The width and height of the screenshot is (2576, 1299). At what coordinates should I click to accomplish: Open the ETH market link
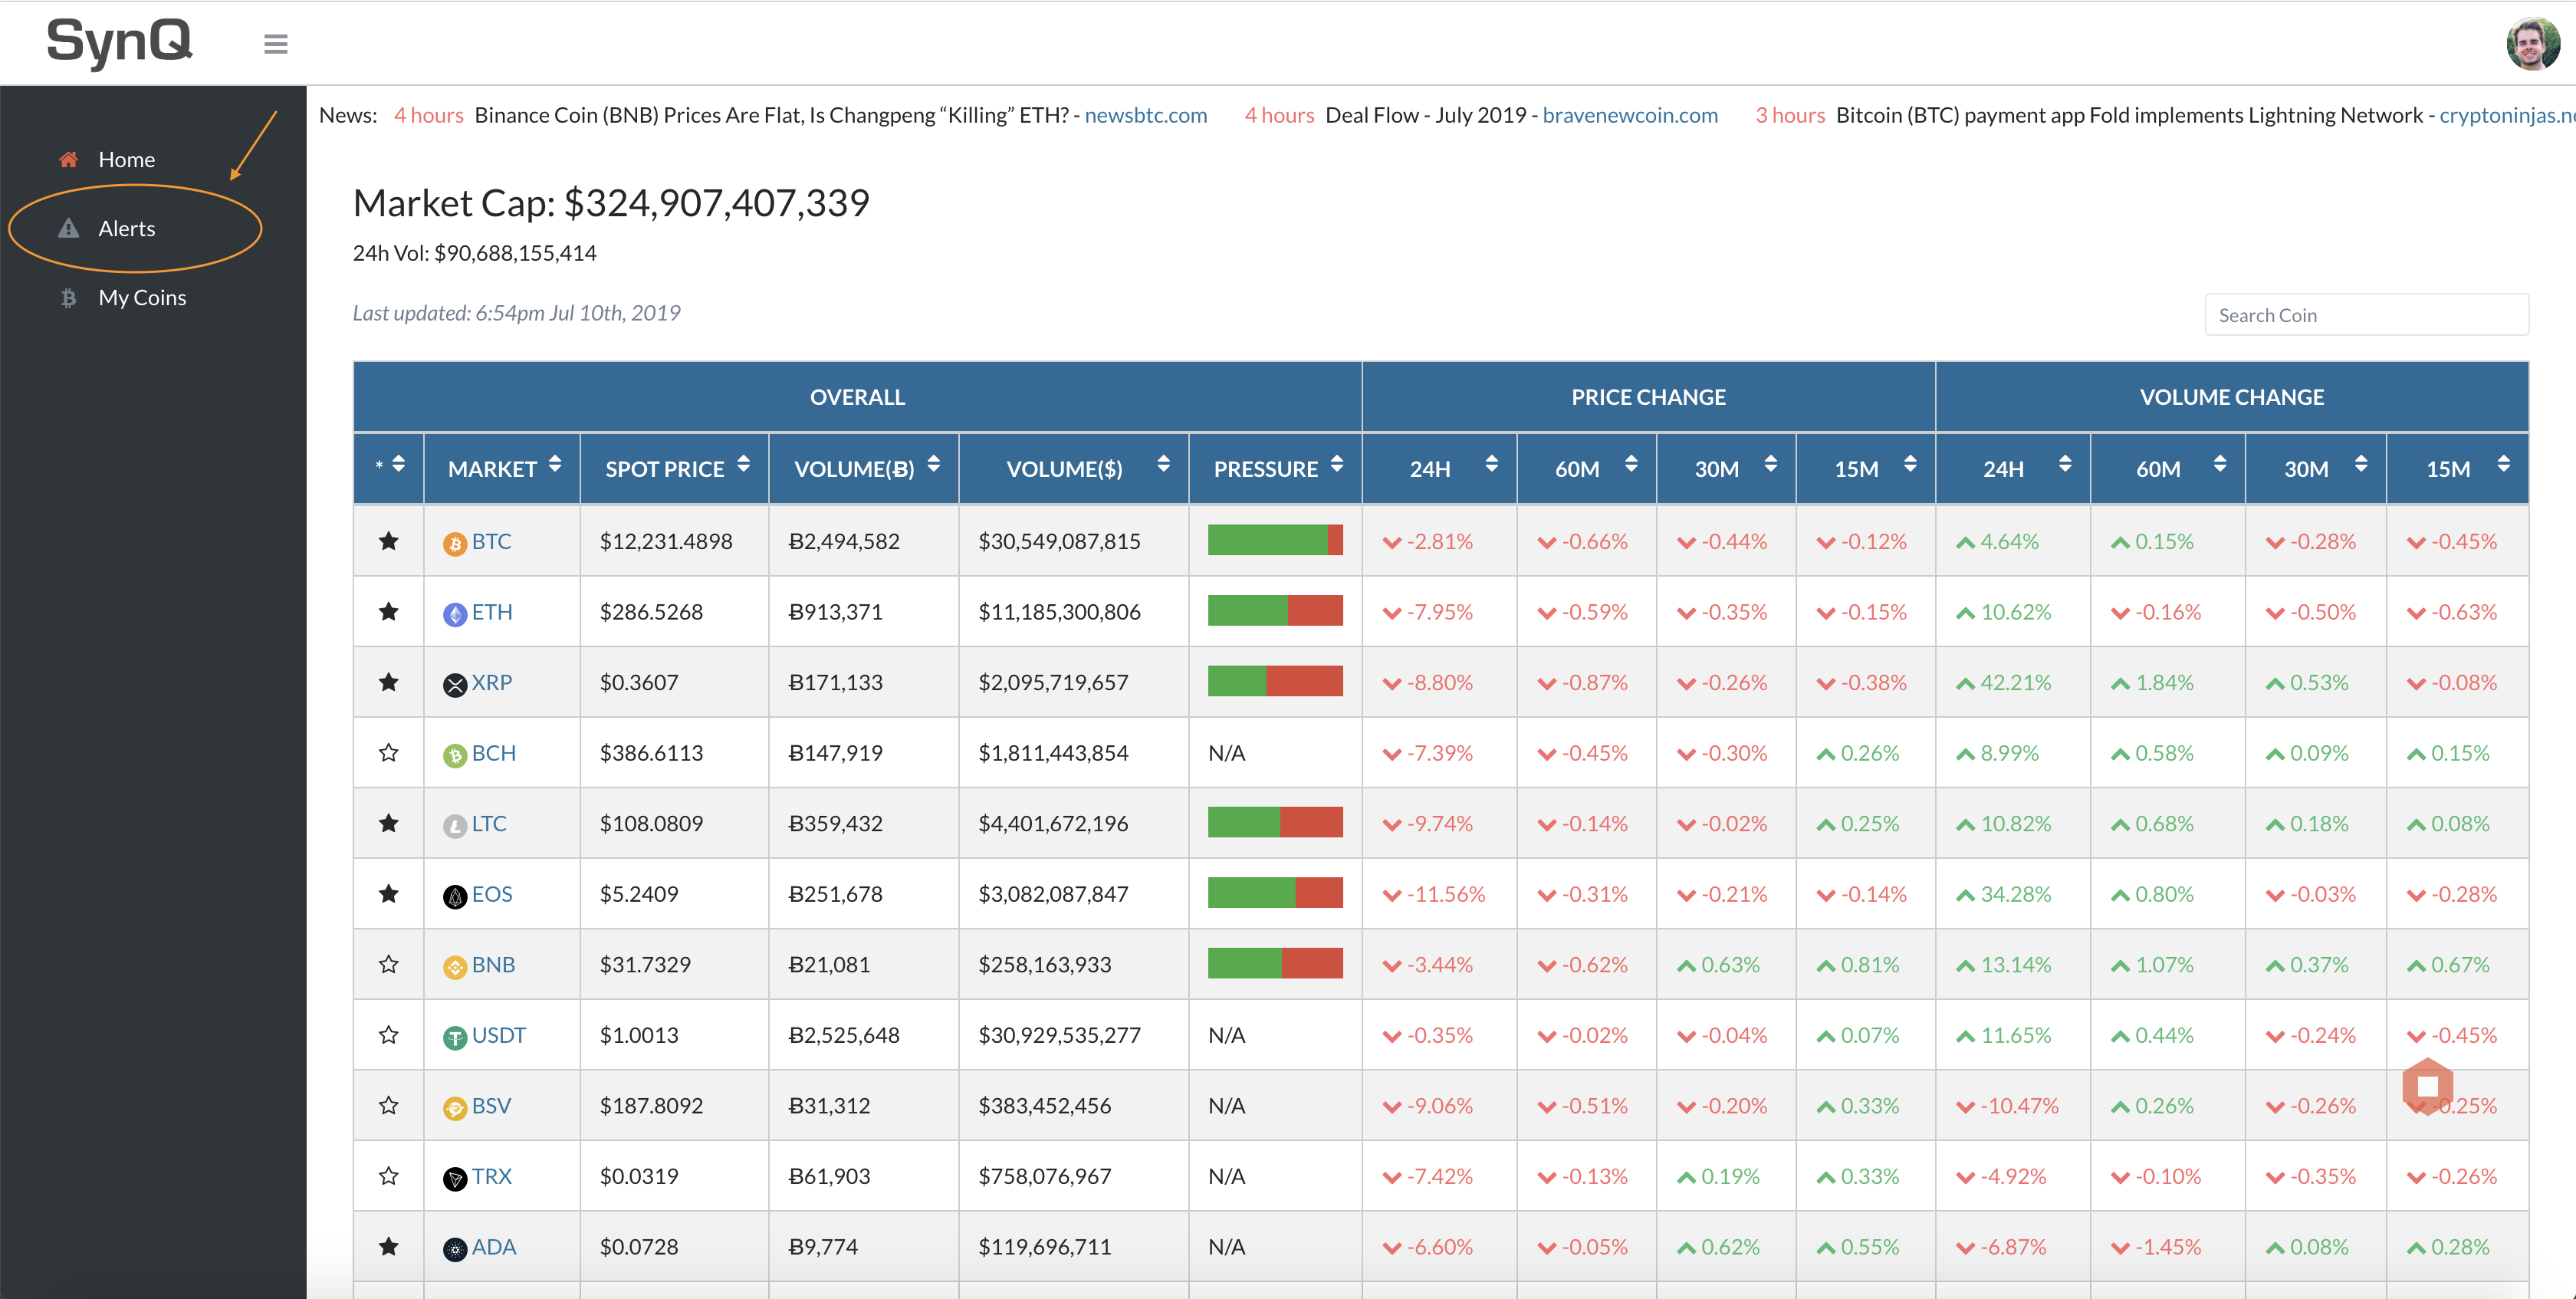coord(492,611)
